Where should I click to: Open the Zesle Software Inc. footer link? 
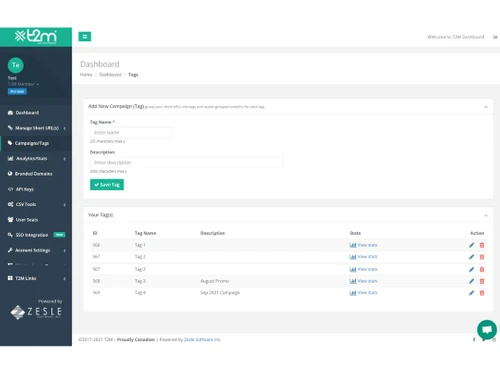202,340
